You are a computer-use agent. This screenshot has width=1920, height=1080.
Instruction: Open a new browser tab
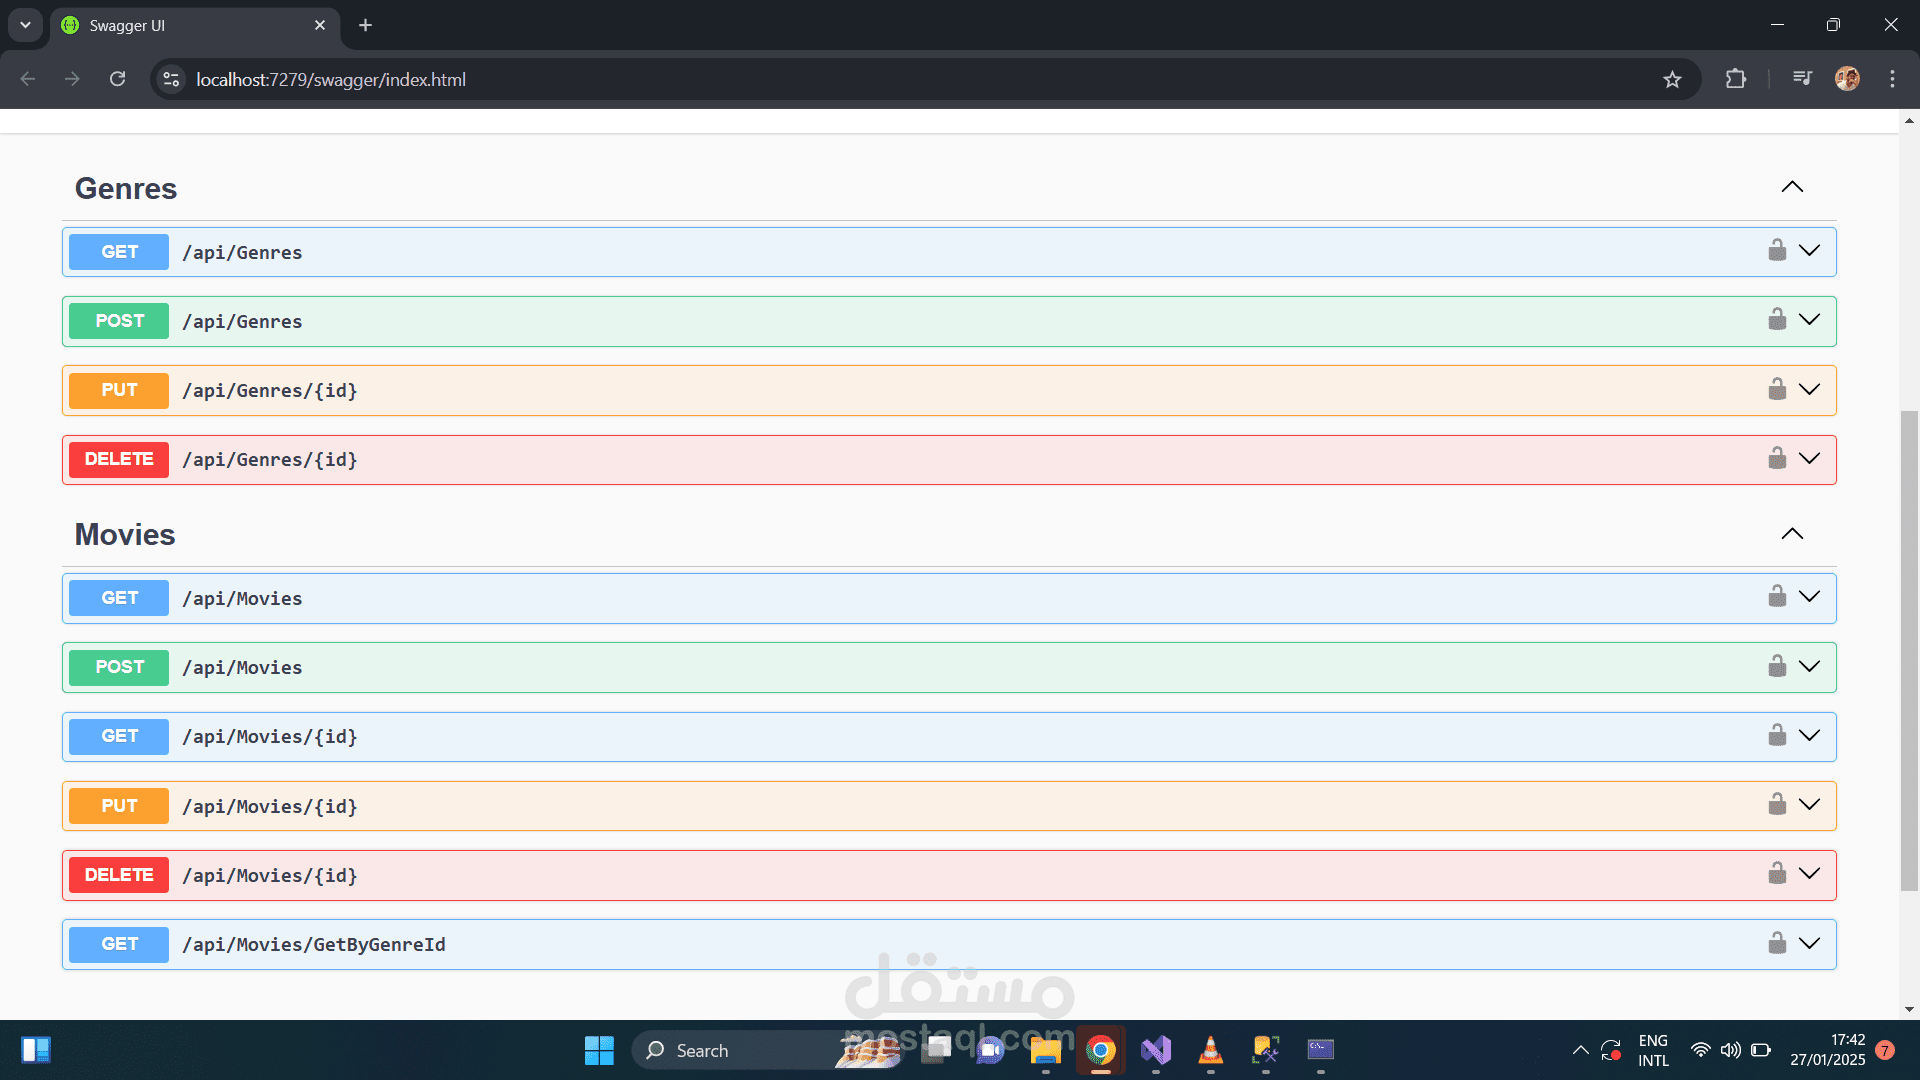click(x=366, y=25)
